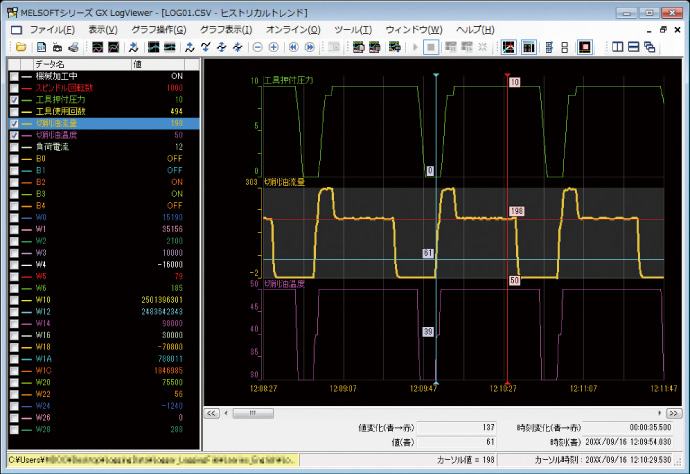Open the オンライン(O) menu
Viewport: 690px width, 474px height.
pyautogui.click(x=293, y=30)
